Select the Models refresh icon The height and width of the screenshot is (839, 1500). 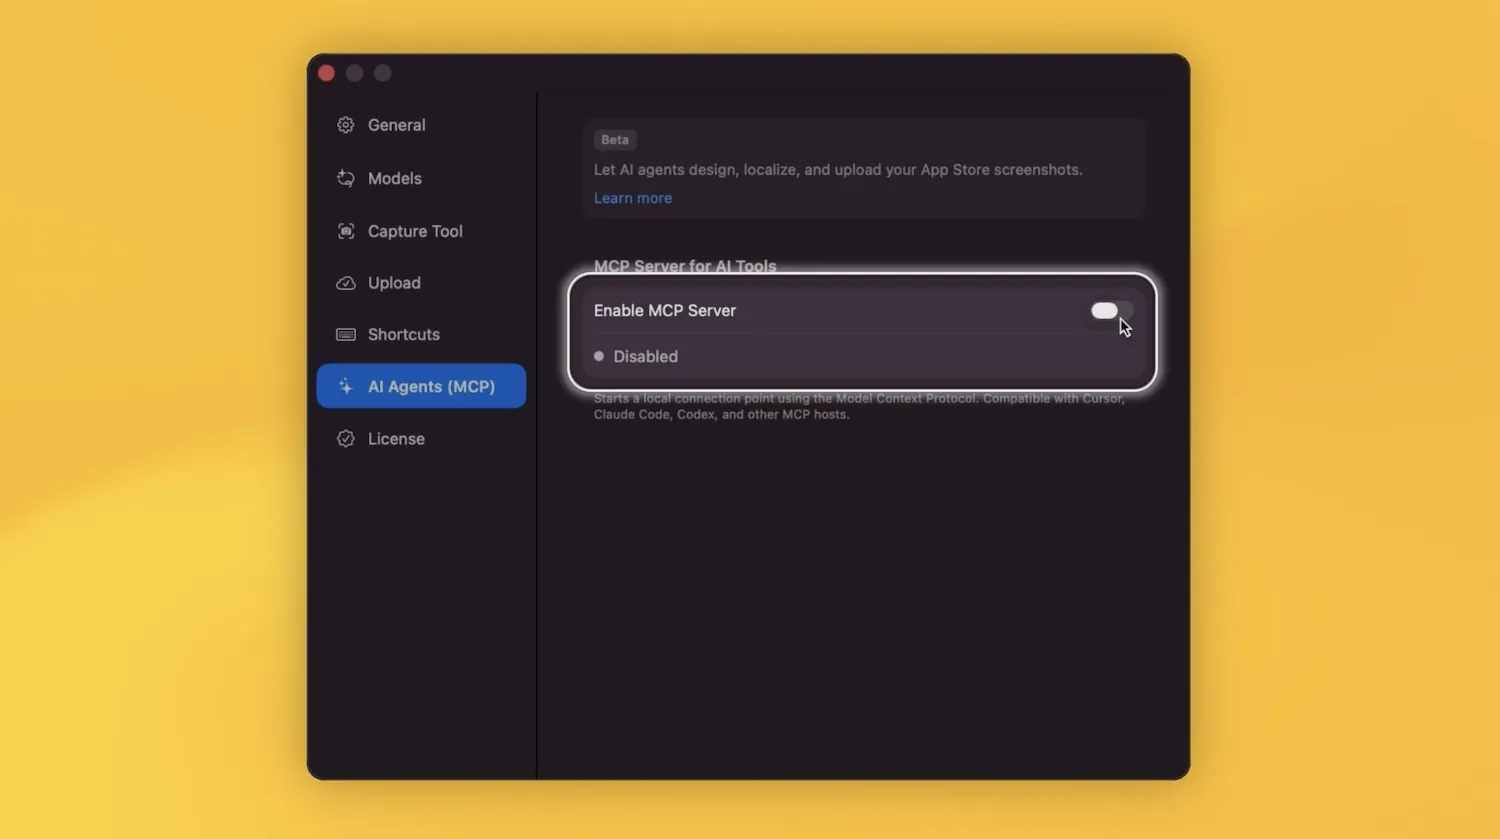[x=345, y=178]
